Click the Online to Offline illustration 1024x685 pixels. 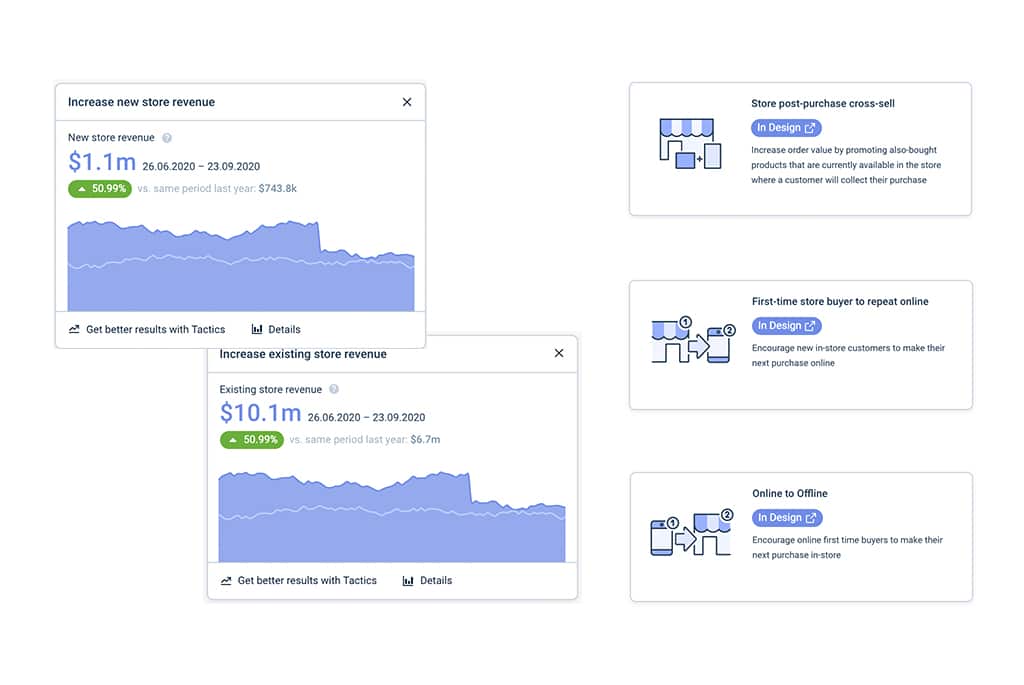coord(692,532)
